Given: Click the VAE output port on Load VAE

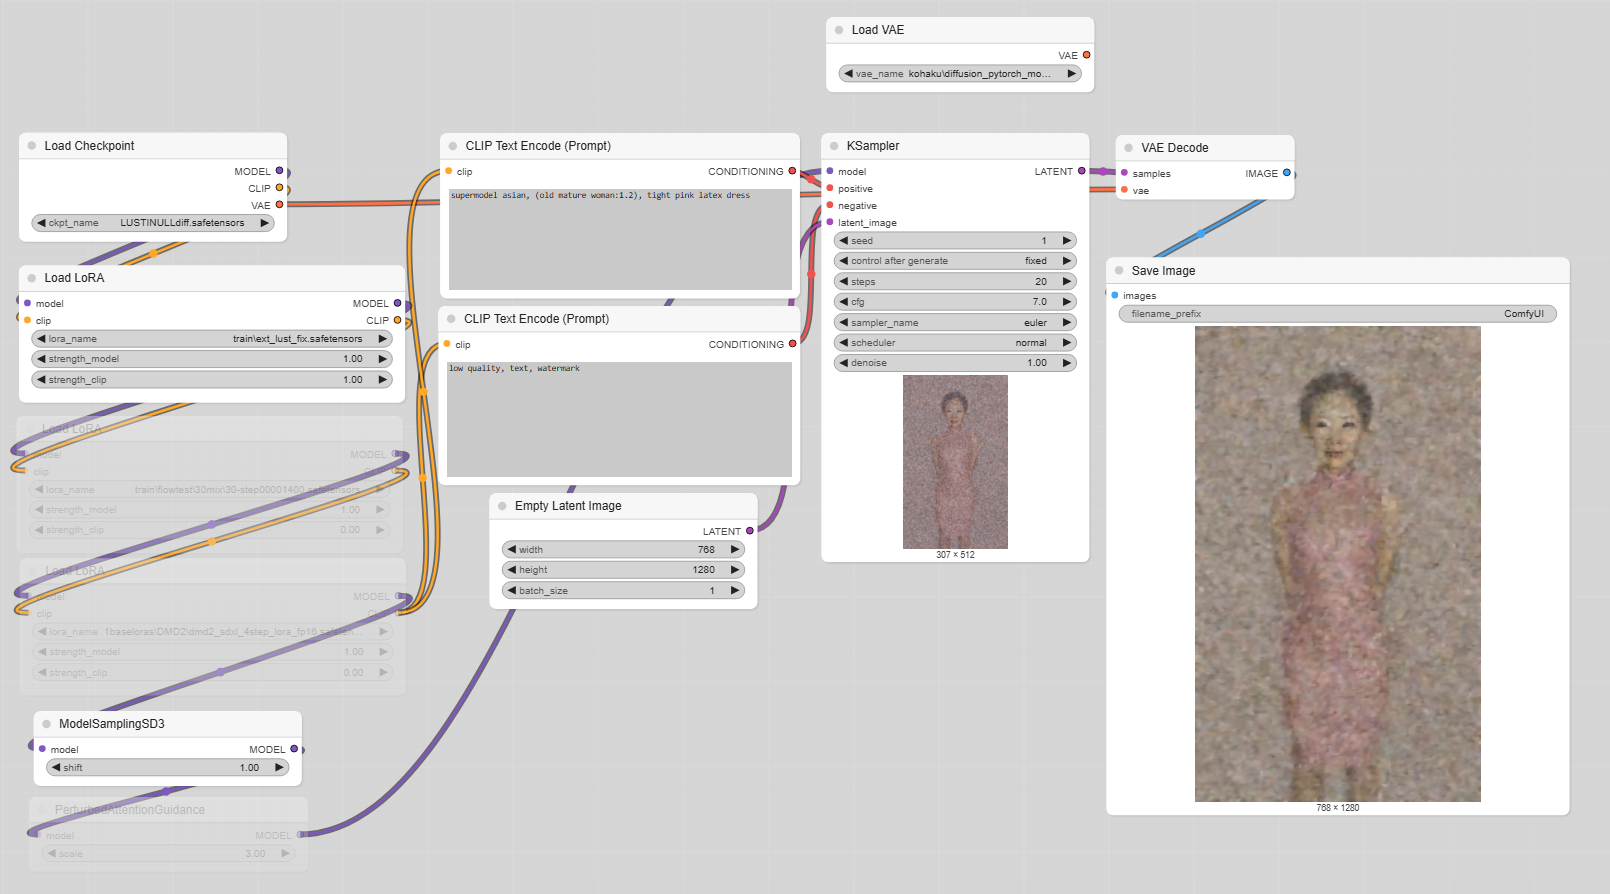Looking at the screenshot, I should pos(1086,55).
